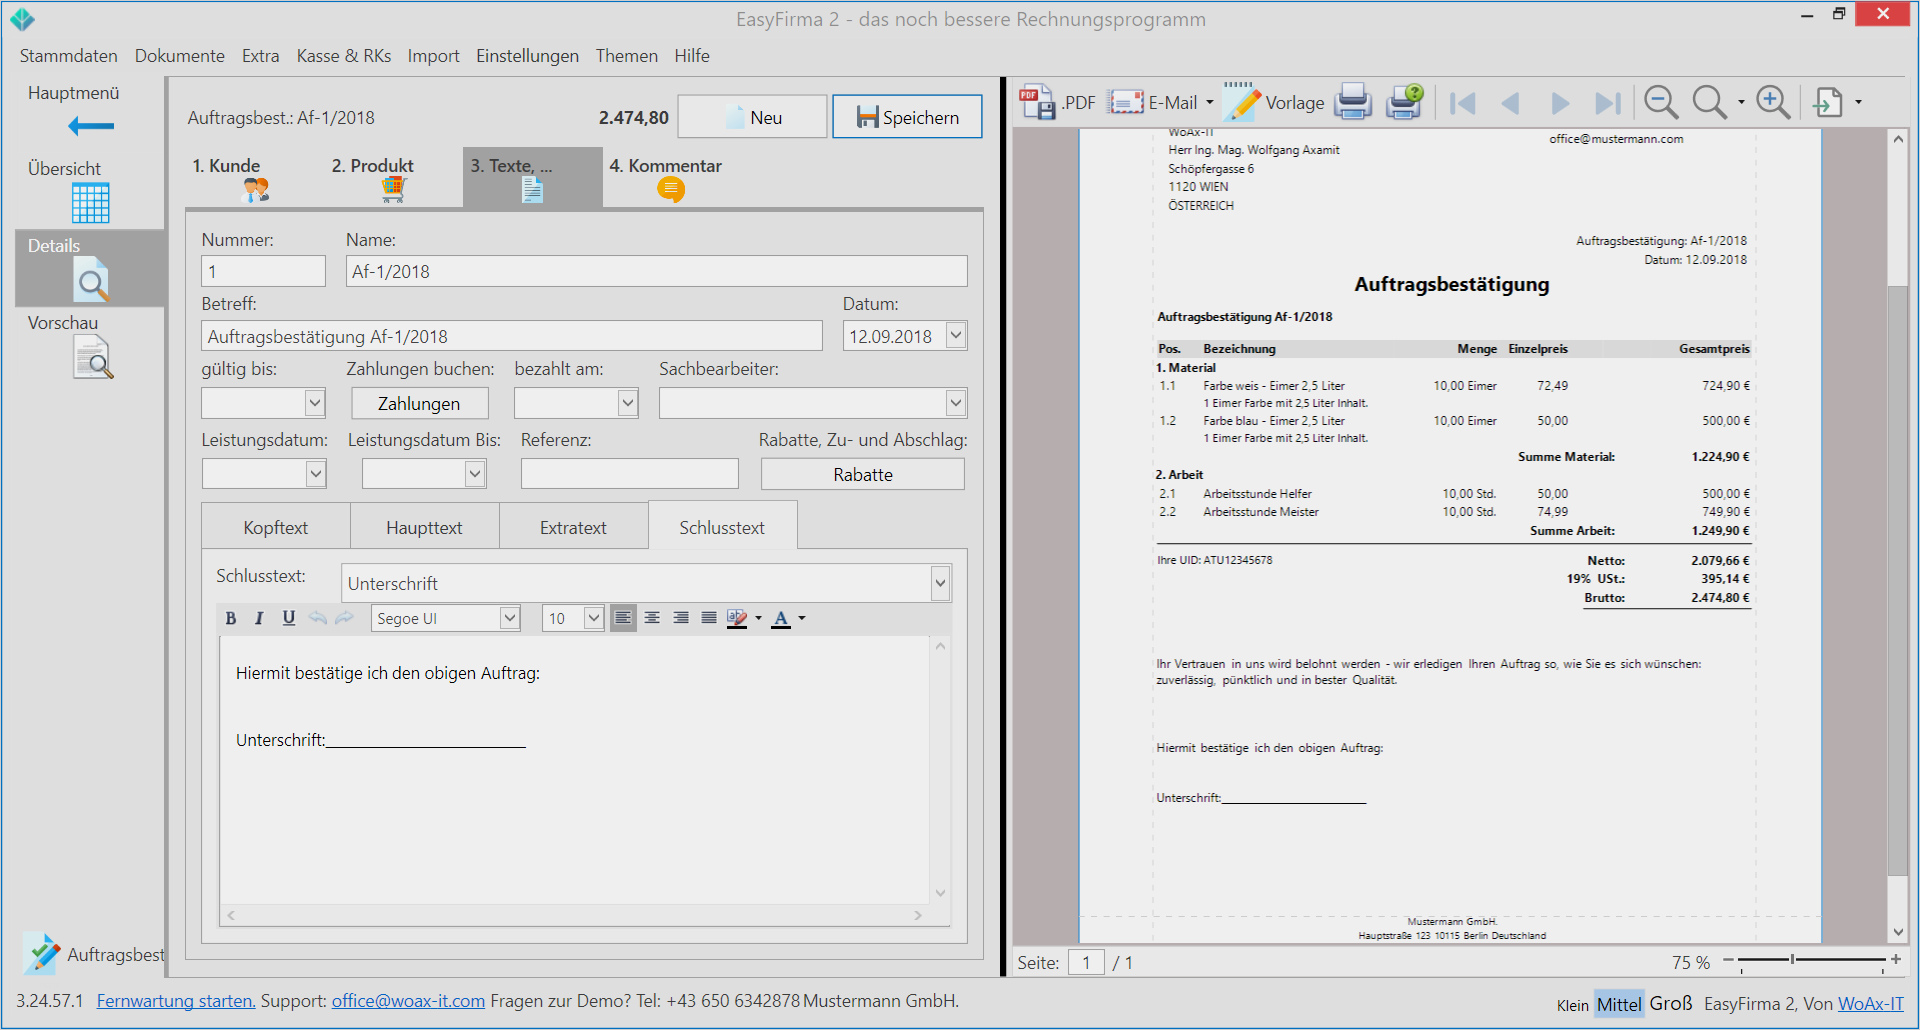Zoom in the document preview
Image resolution: width=1920 pixels, height=1030 pixels.
pos(1773,102)
